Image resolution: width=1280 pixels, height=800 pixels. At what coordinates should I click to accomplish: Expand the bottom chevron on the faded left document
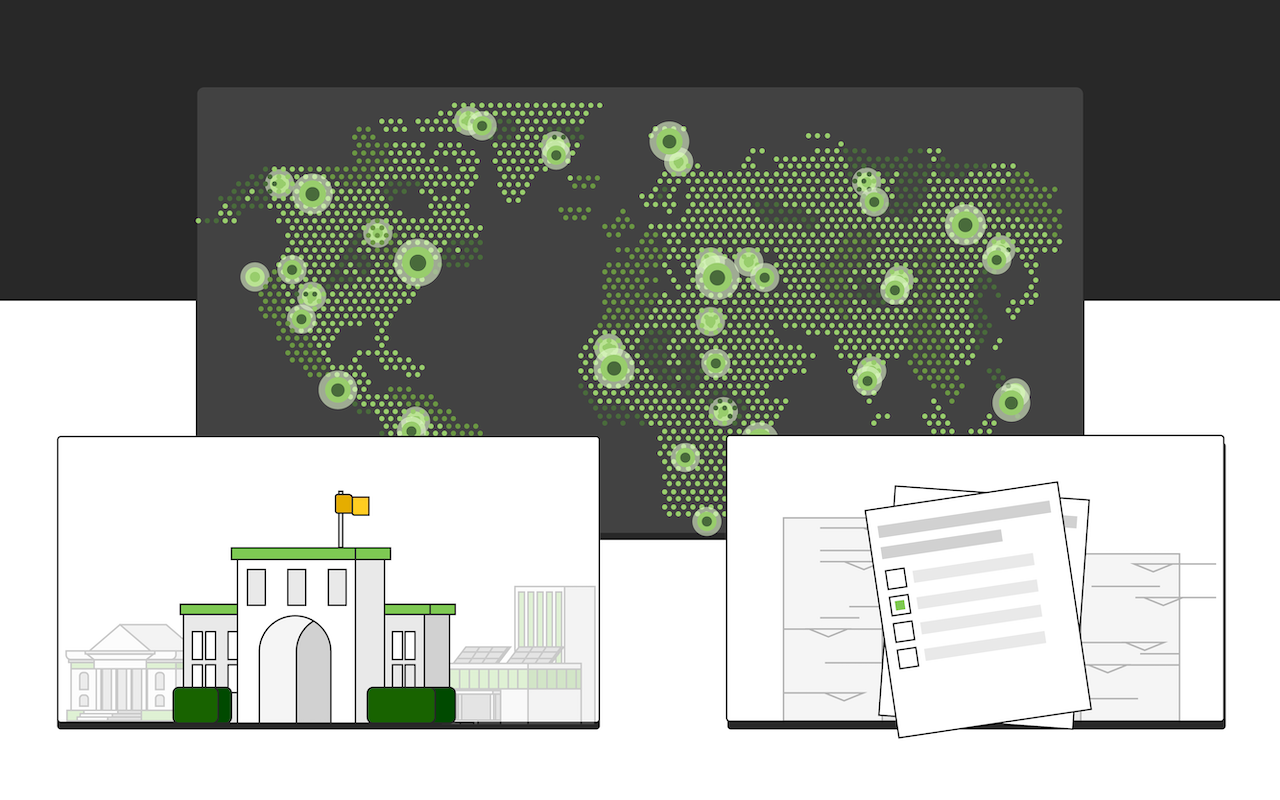[x=838, y=695]
